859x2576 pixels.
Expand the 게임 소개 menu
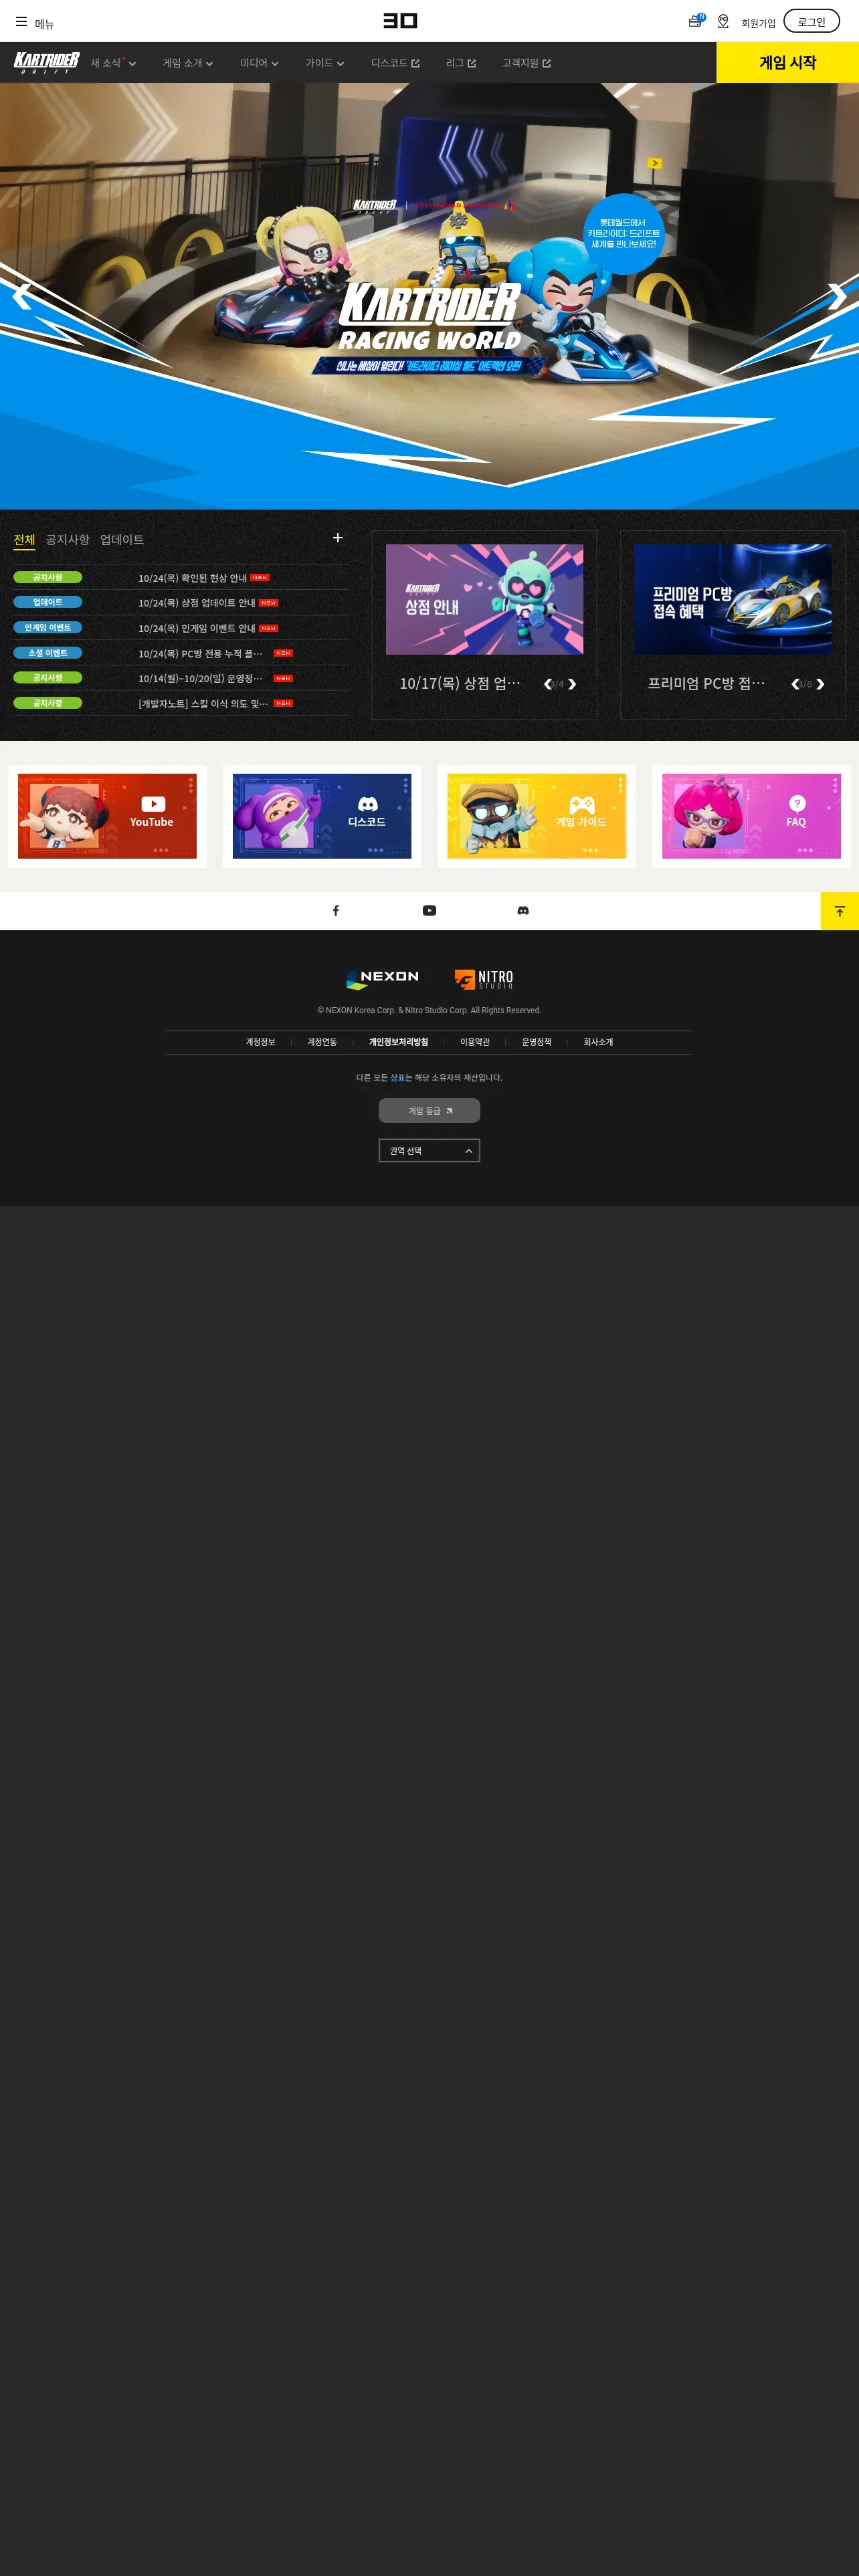coord(188,63)
